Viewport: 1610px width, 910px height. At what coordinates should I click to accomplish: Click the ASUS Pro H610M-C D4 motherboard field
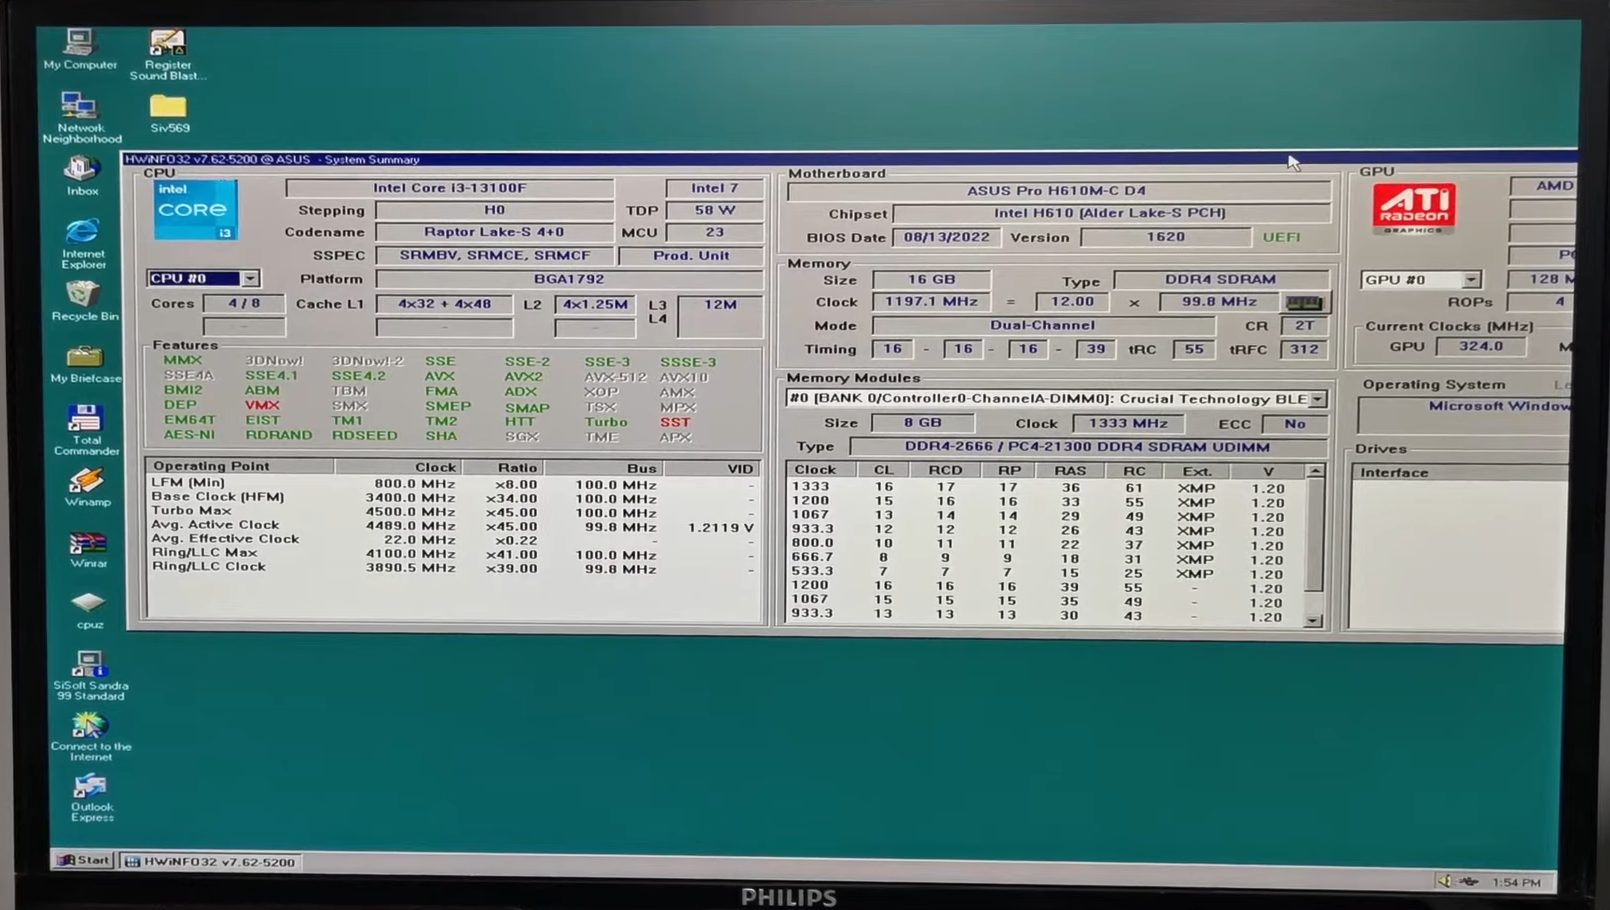[1059, 190]
